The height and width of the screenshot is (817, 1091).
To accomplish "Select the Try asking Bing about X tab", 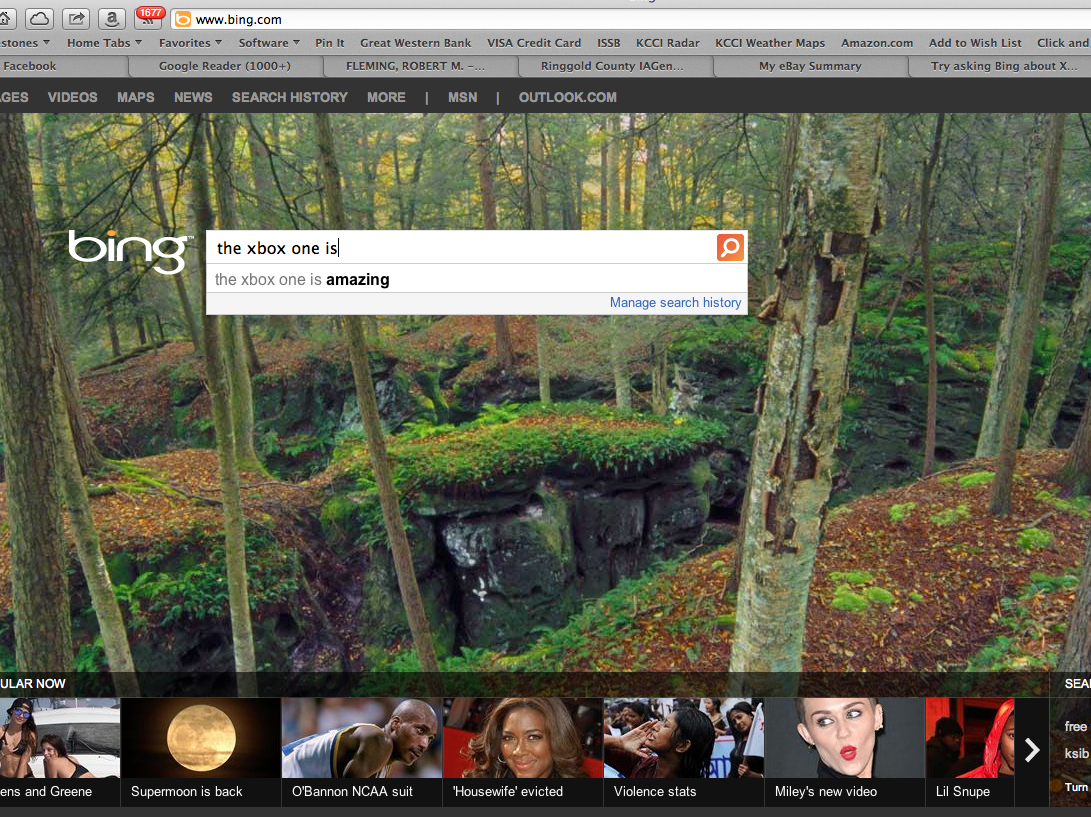I will 1001,66.
